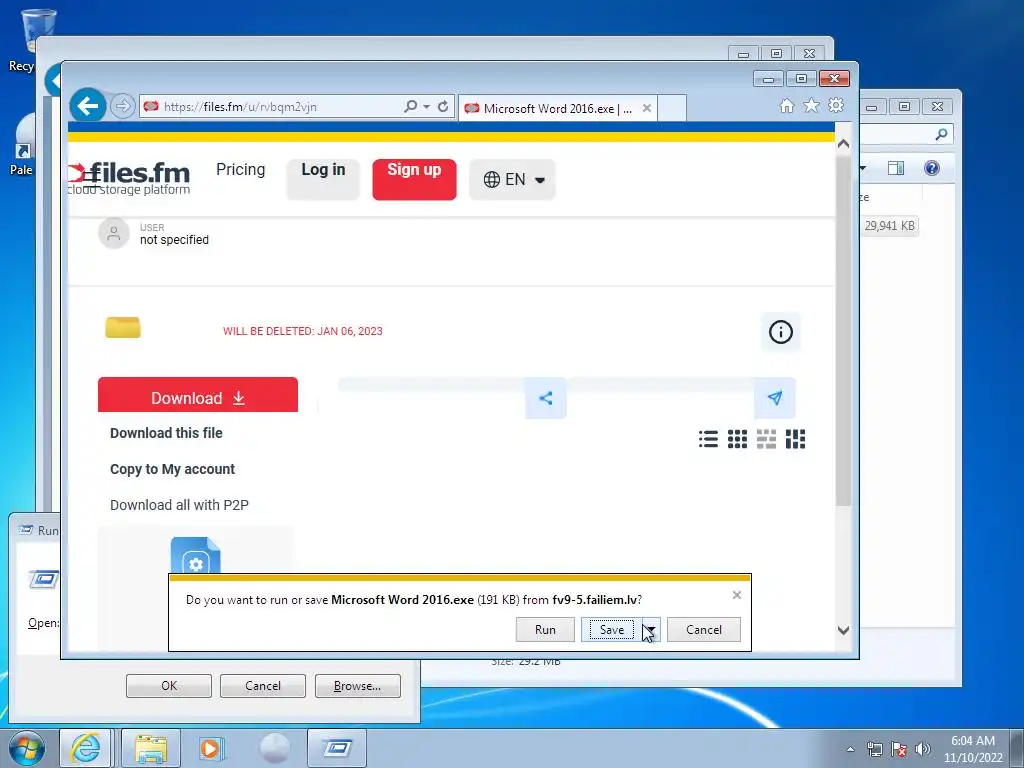Switch to grid view icon
This screenshot has height=768, width=1024.
737,439
